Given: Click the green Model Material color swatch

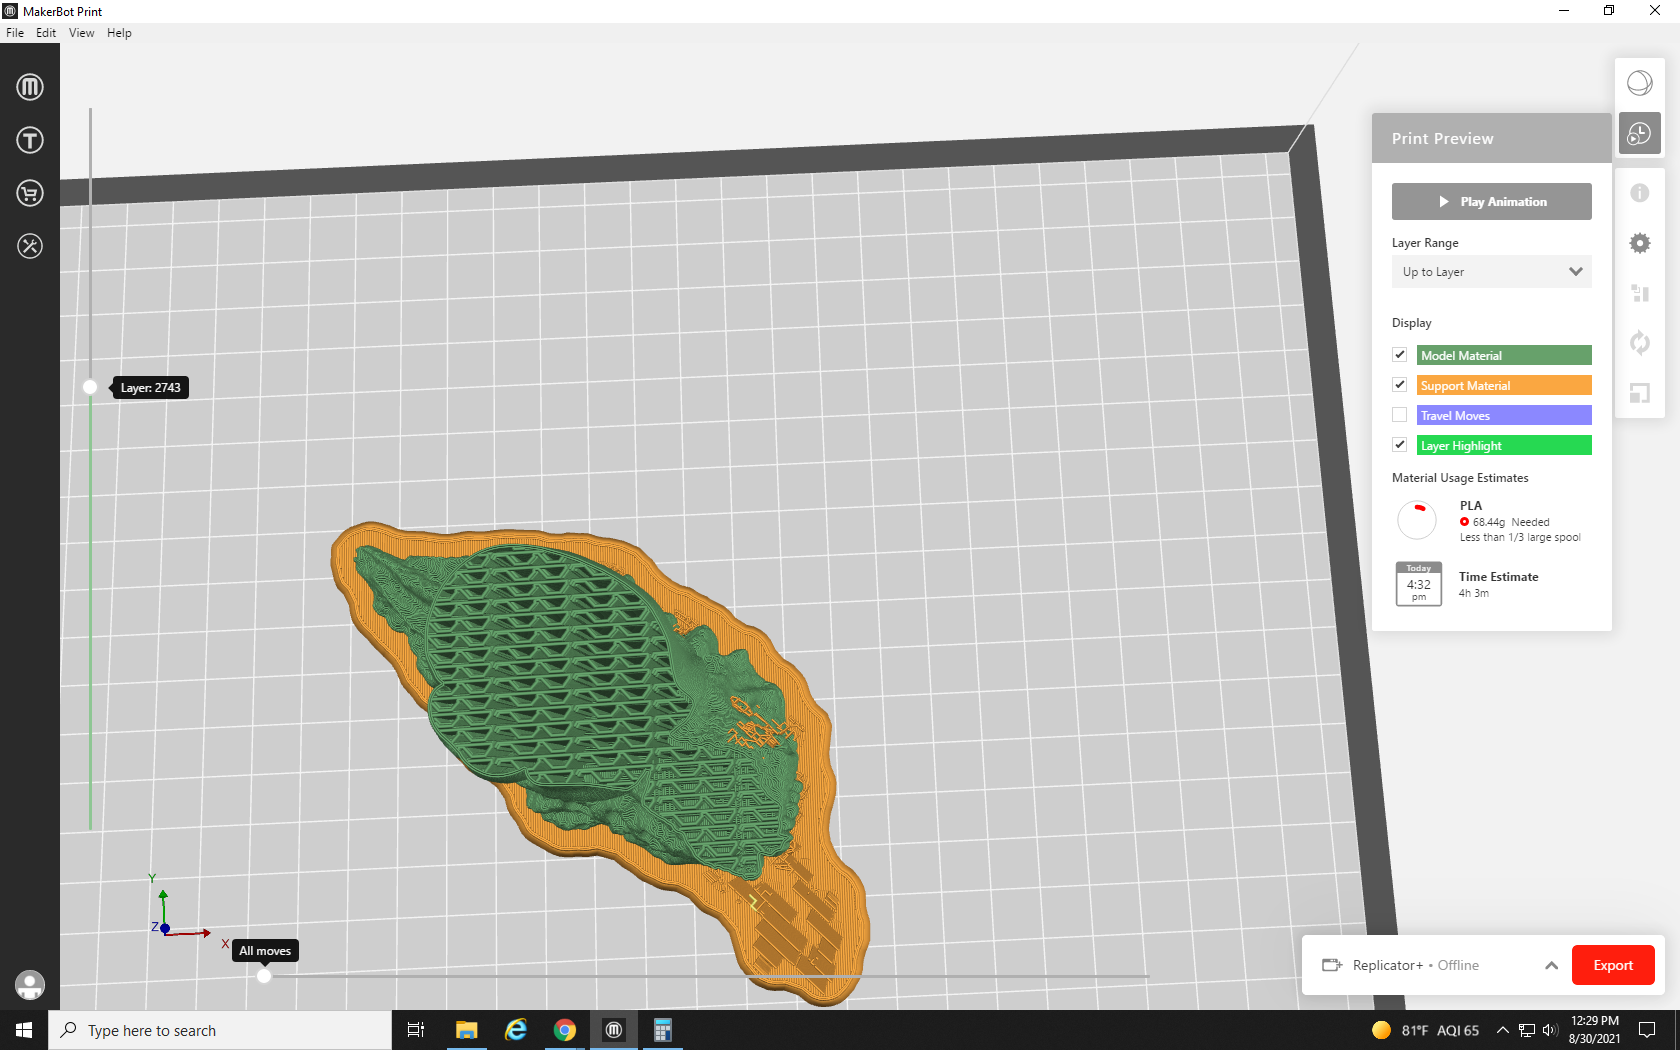Looking at the screenshot, I should point(1504,355).
